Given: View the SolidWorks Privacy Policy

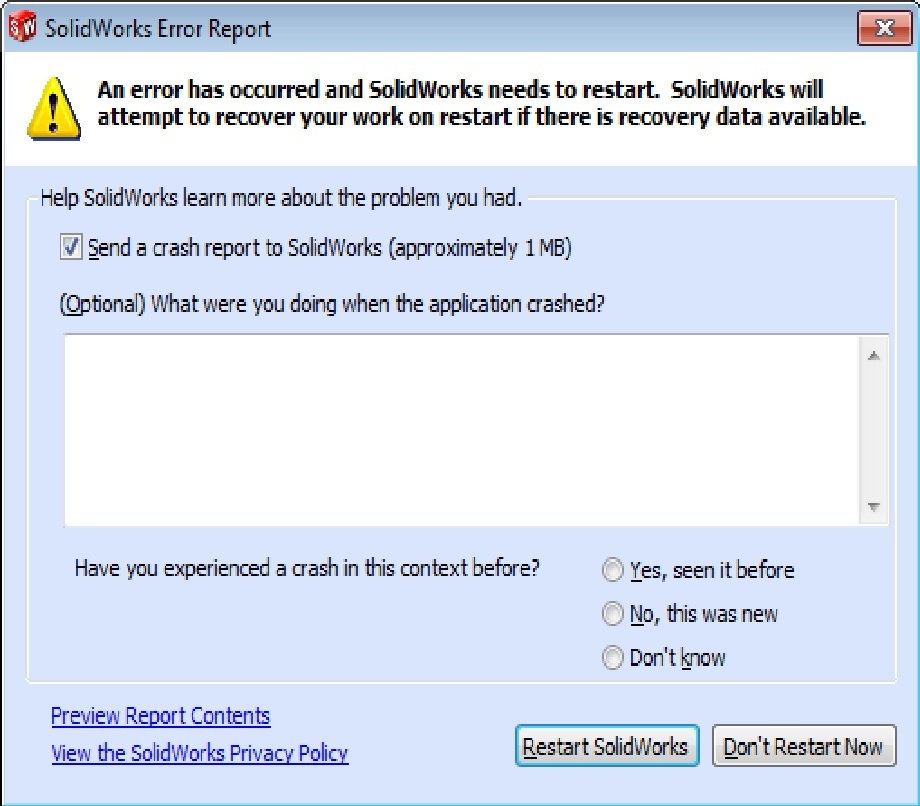Looking at the screenshot, I should [199, 753].
